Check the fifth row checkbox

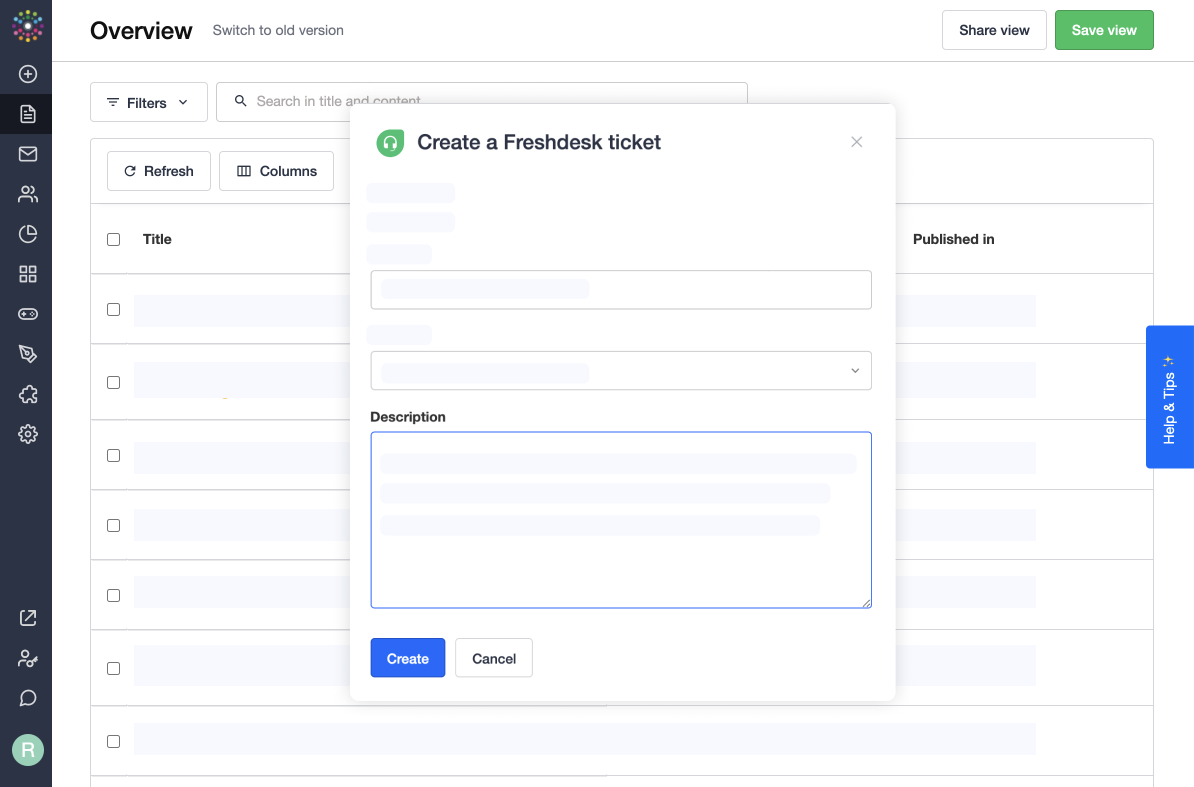click(113, 595)
